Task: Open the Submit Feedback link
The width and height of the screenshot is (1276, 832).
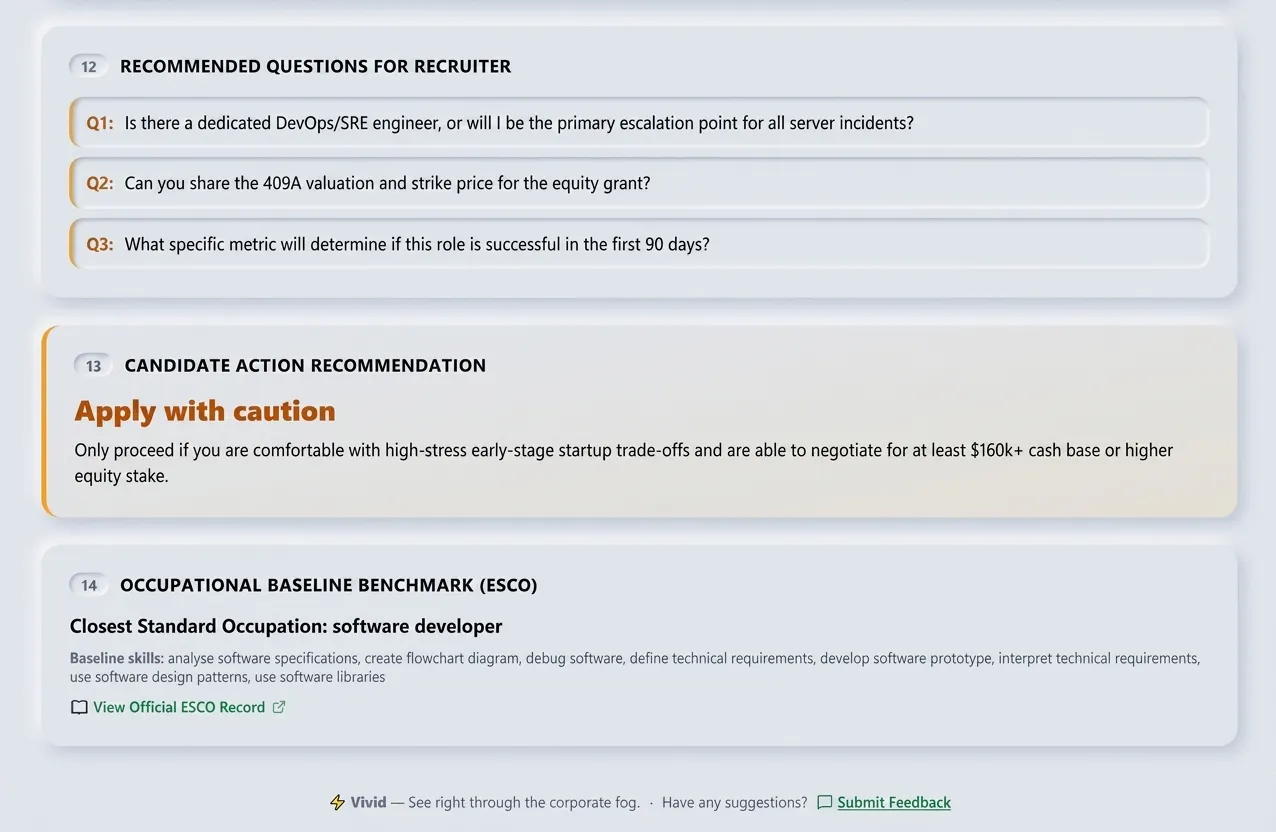Action: [x=894, y=802]
